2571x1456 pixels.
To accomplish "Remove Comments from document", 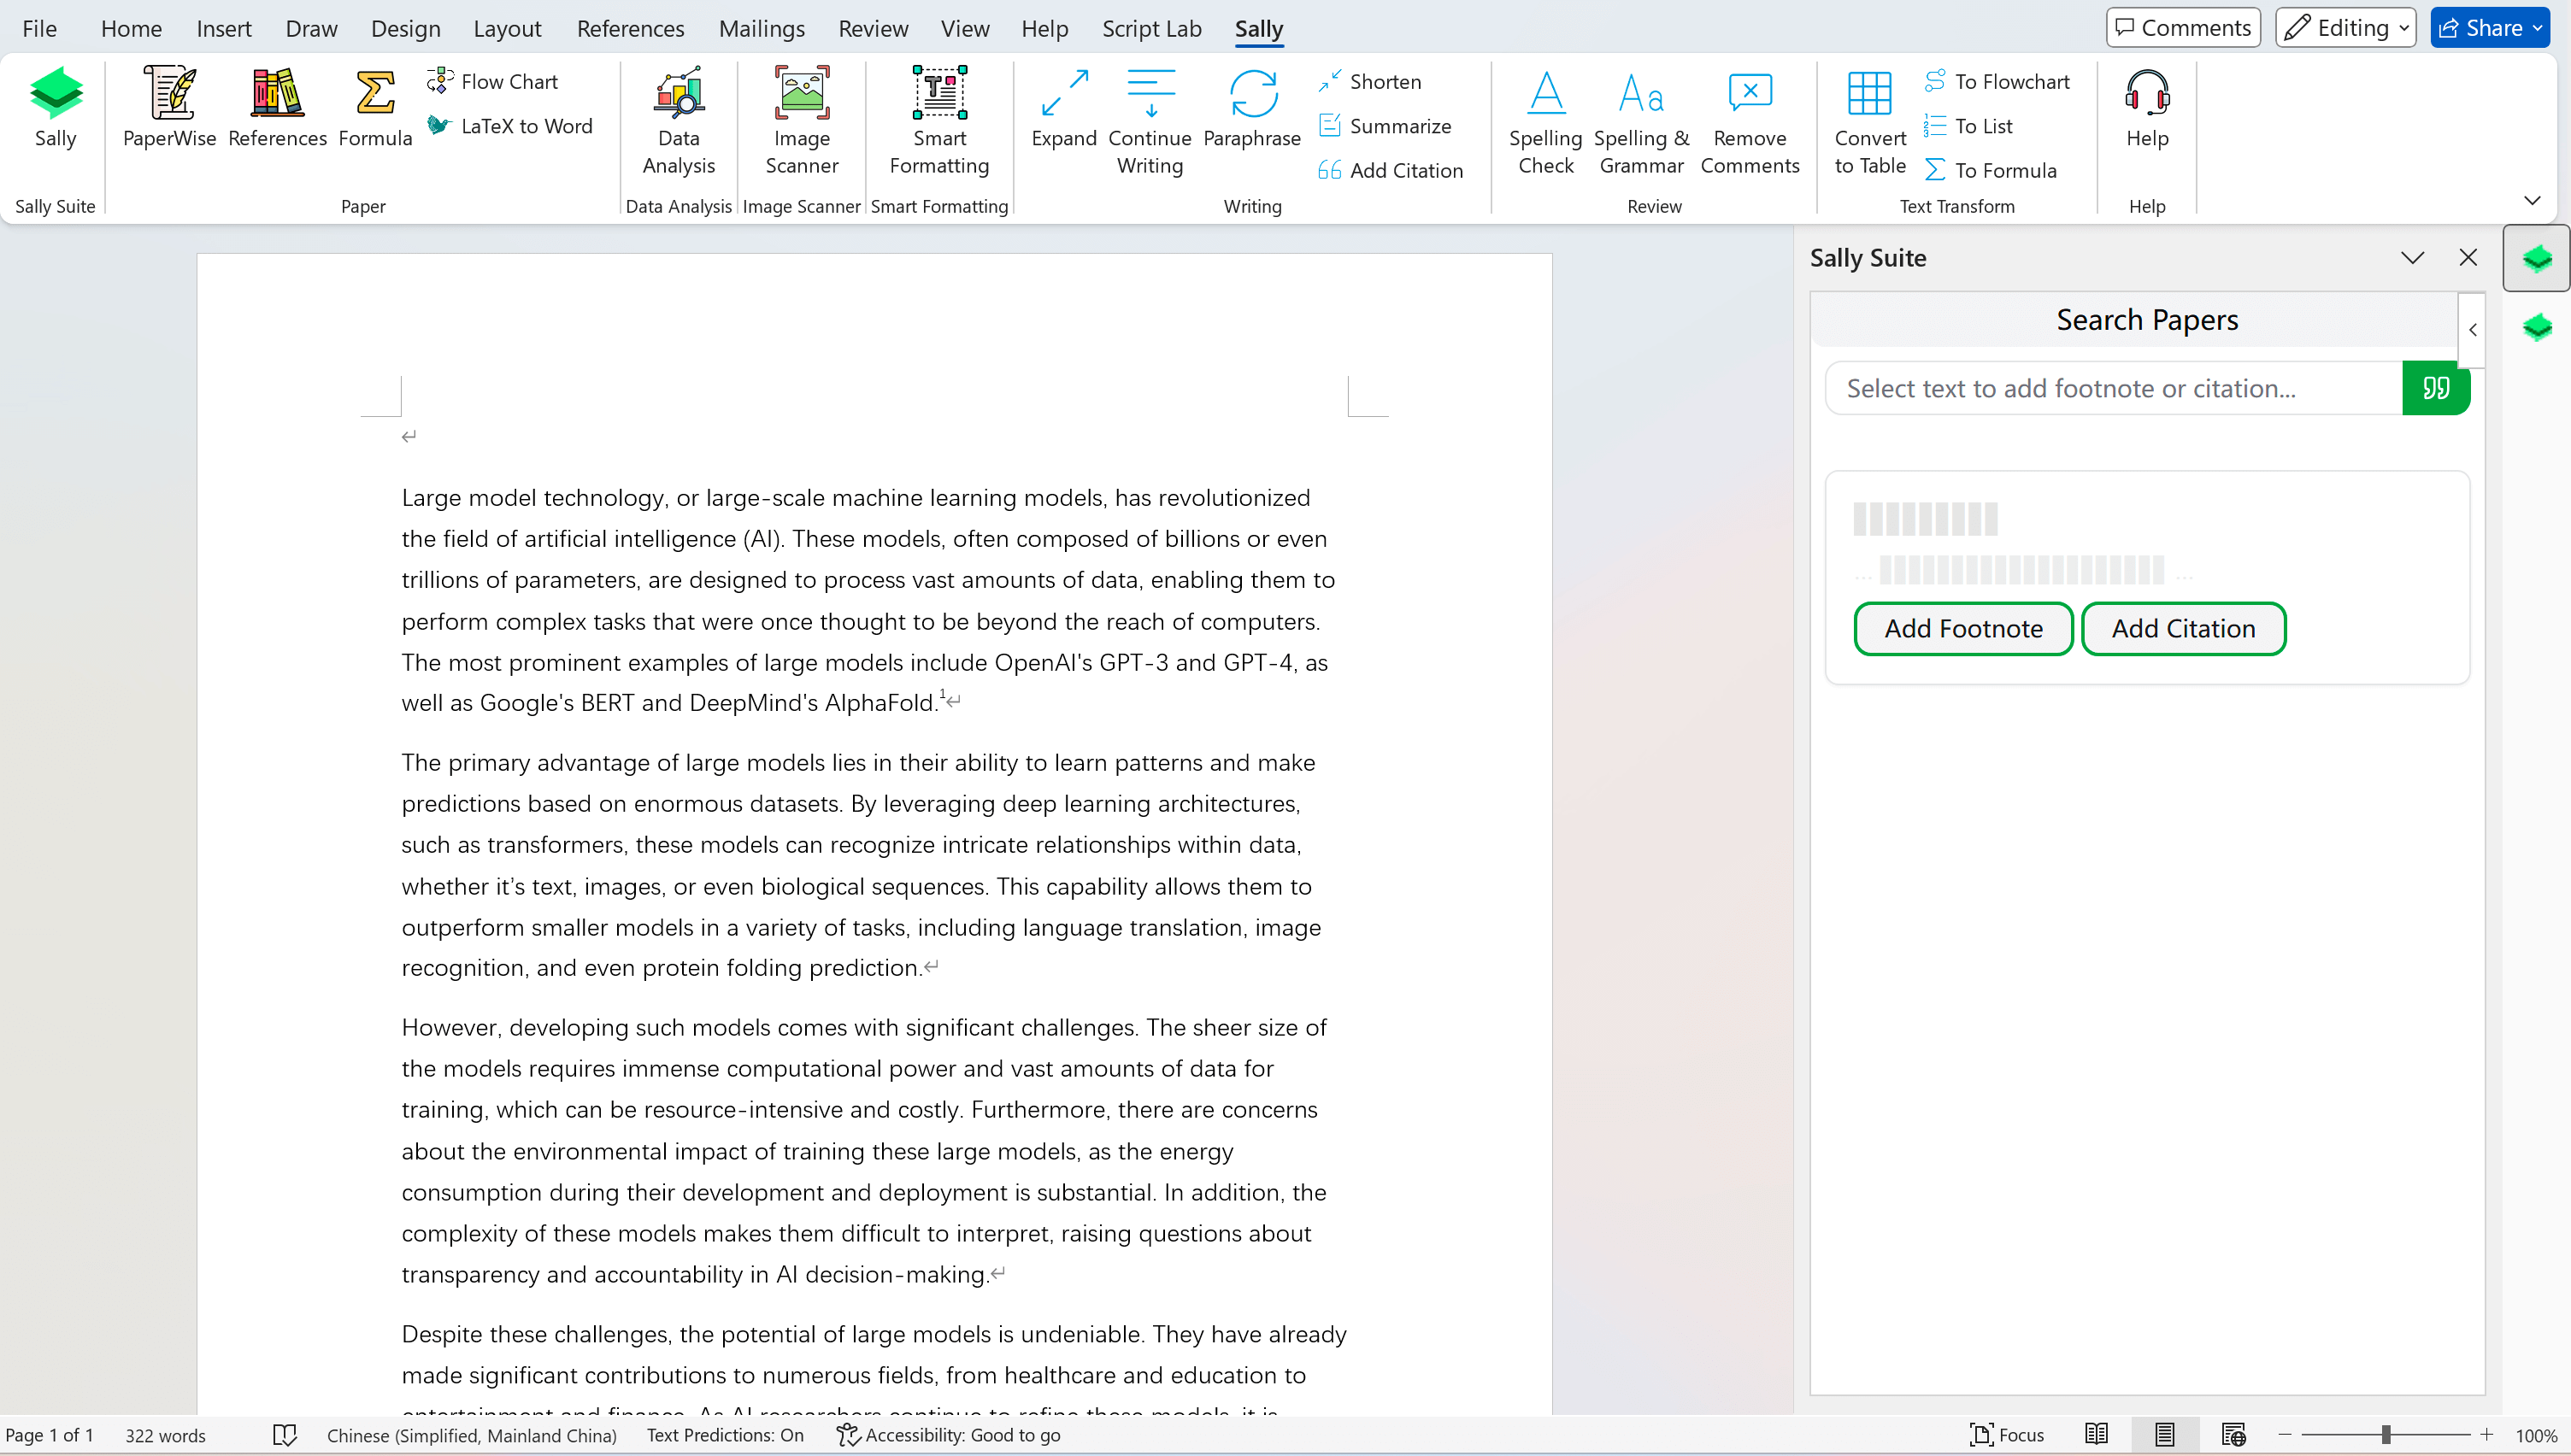I will pos(1749,122).
